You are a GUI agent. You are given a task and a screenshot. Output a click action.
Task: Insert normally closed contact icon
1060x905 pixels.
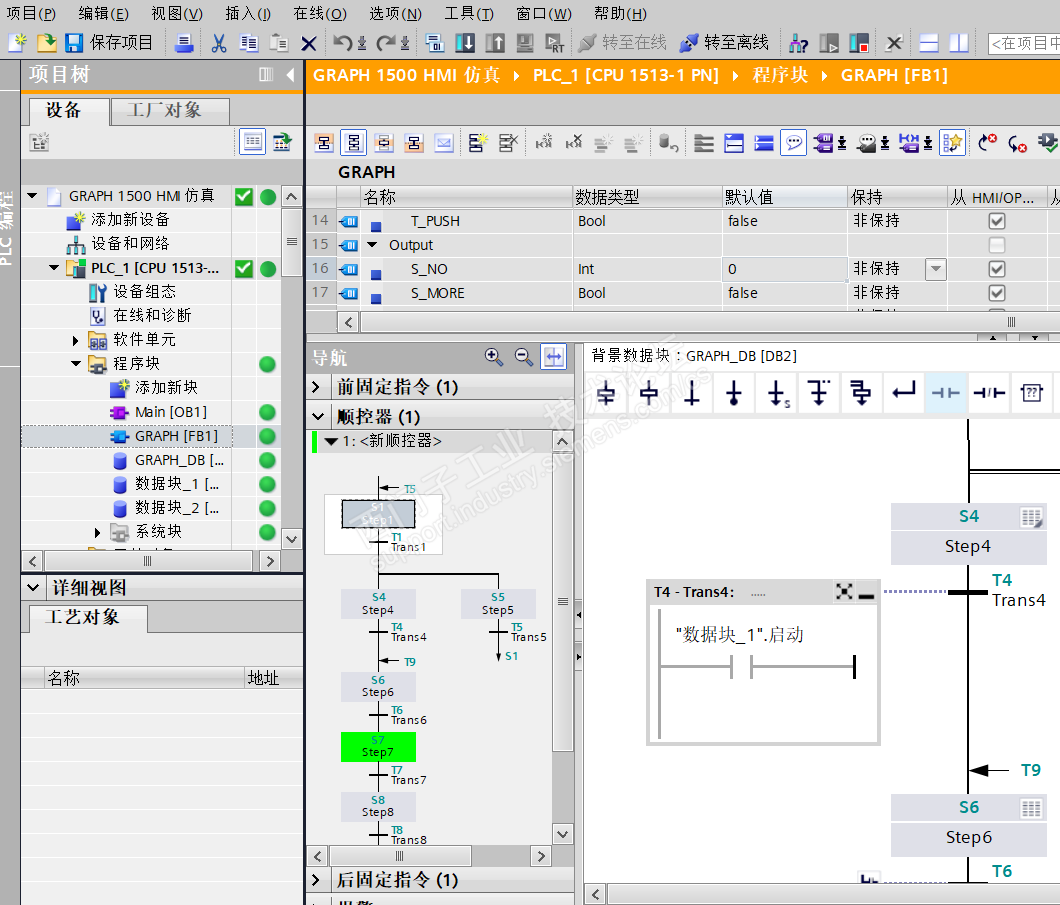989,392
